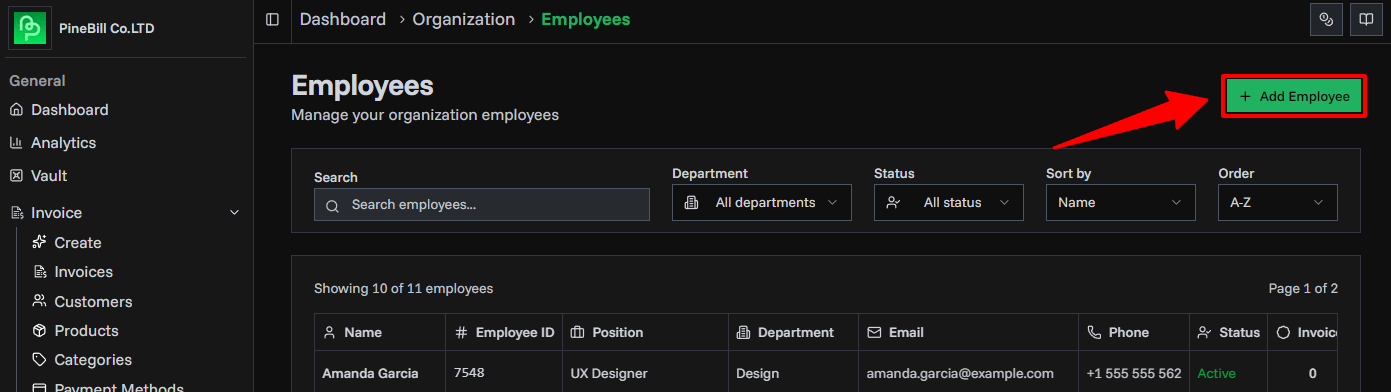Click the Invoice document icon in sidebar

coord(16,213)
